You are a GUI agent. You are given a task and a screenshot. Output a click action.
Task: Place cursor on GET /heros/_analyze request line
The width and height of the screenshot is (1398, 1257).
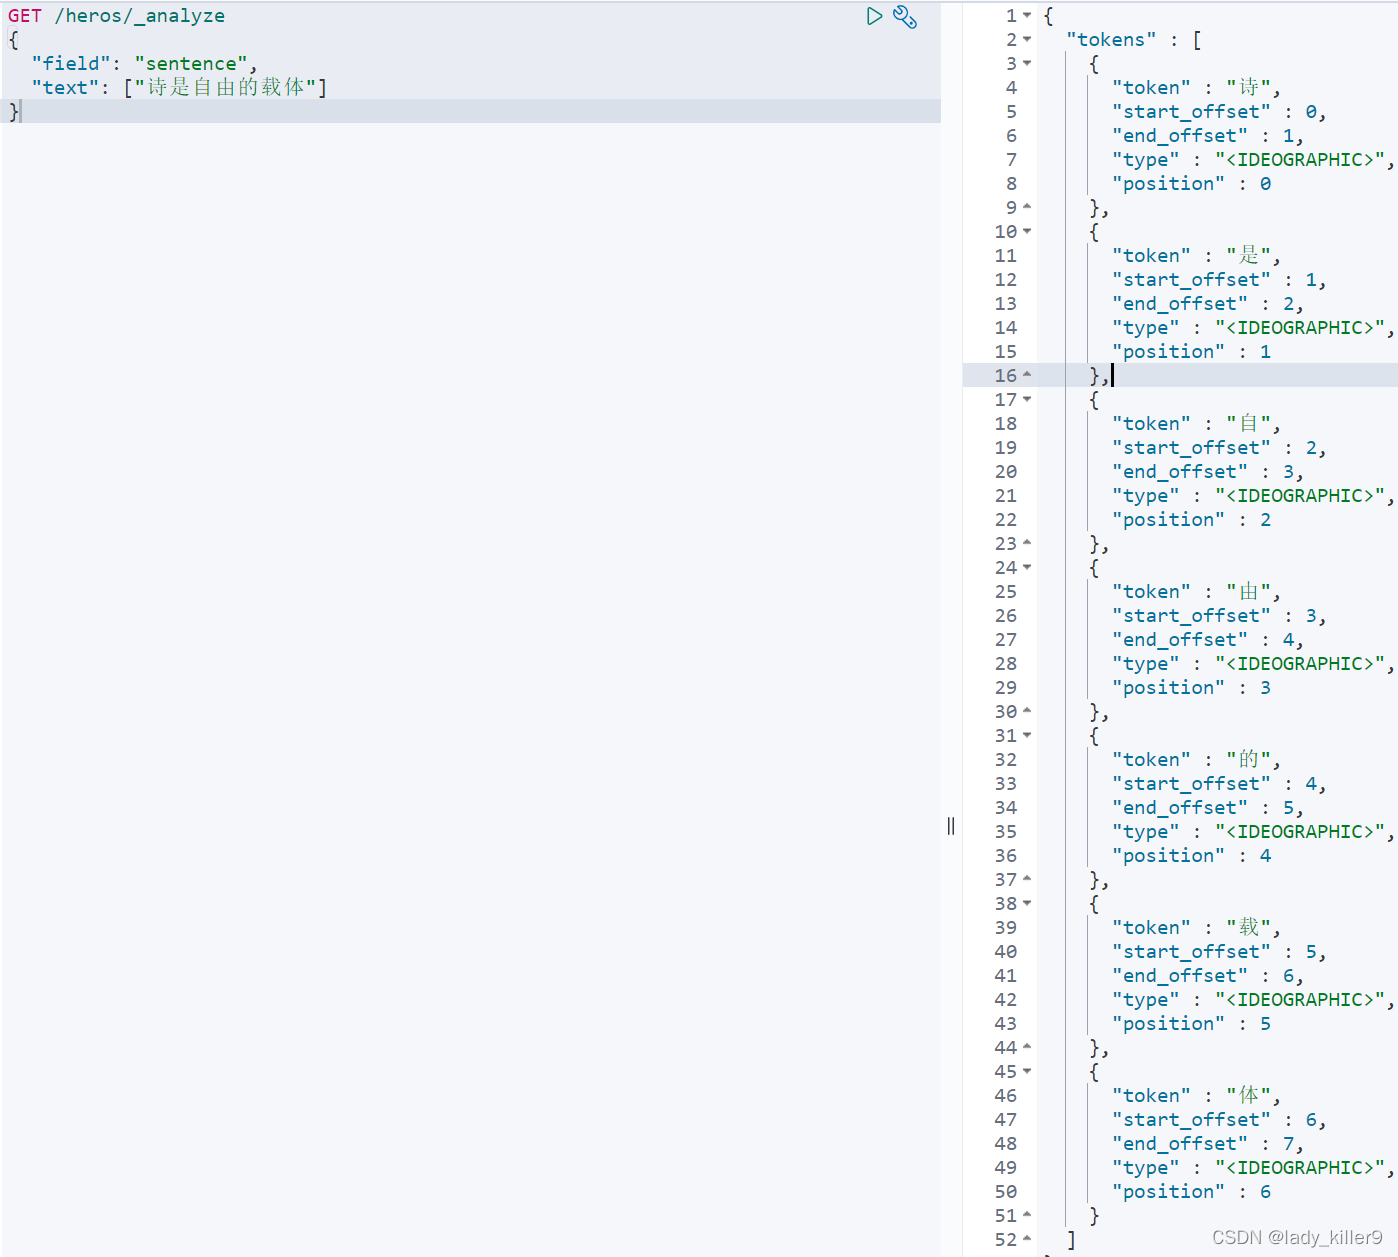[x=117, y=16]
